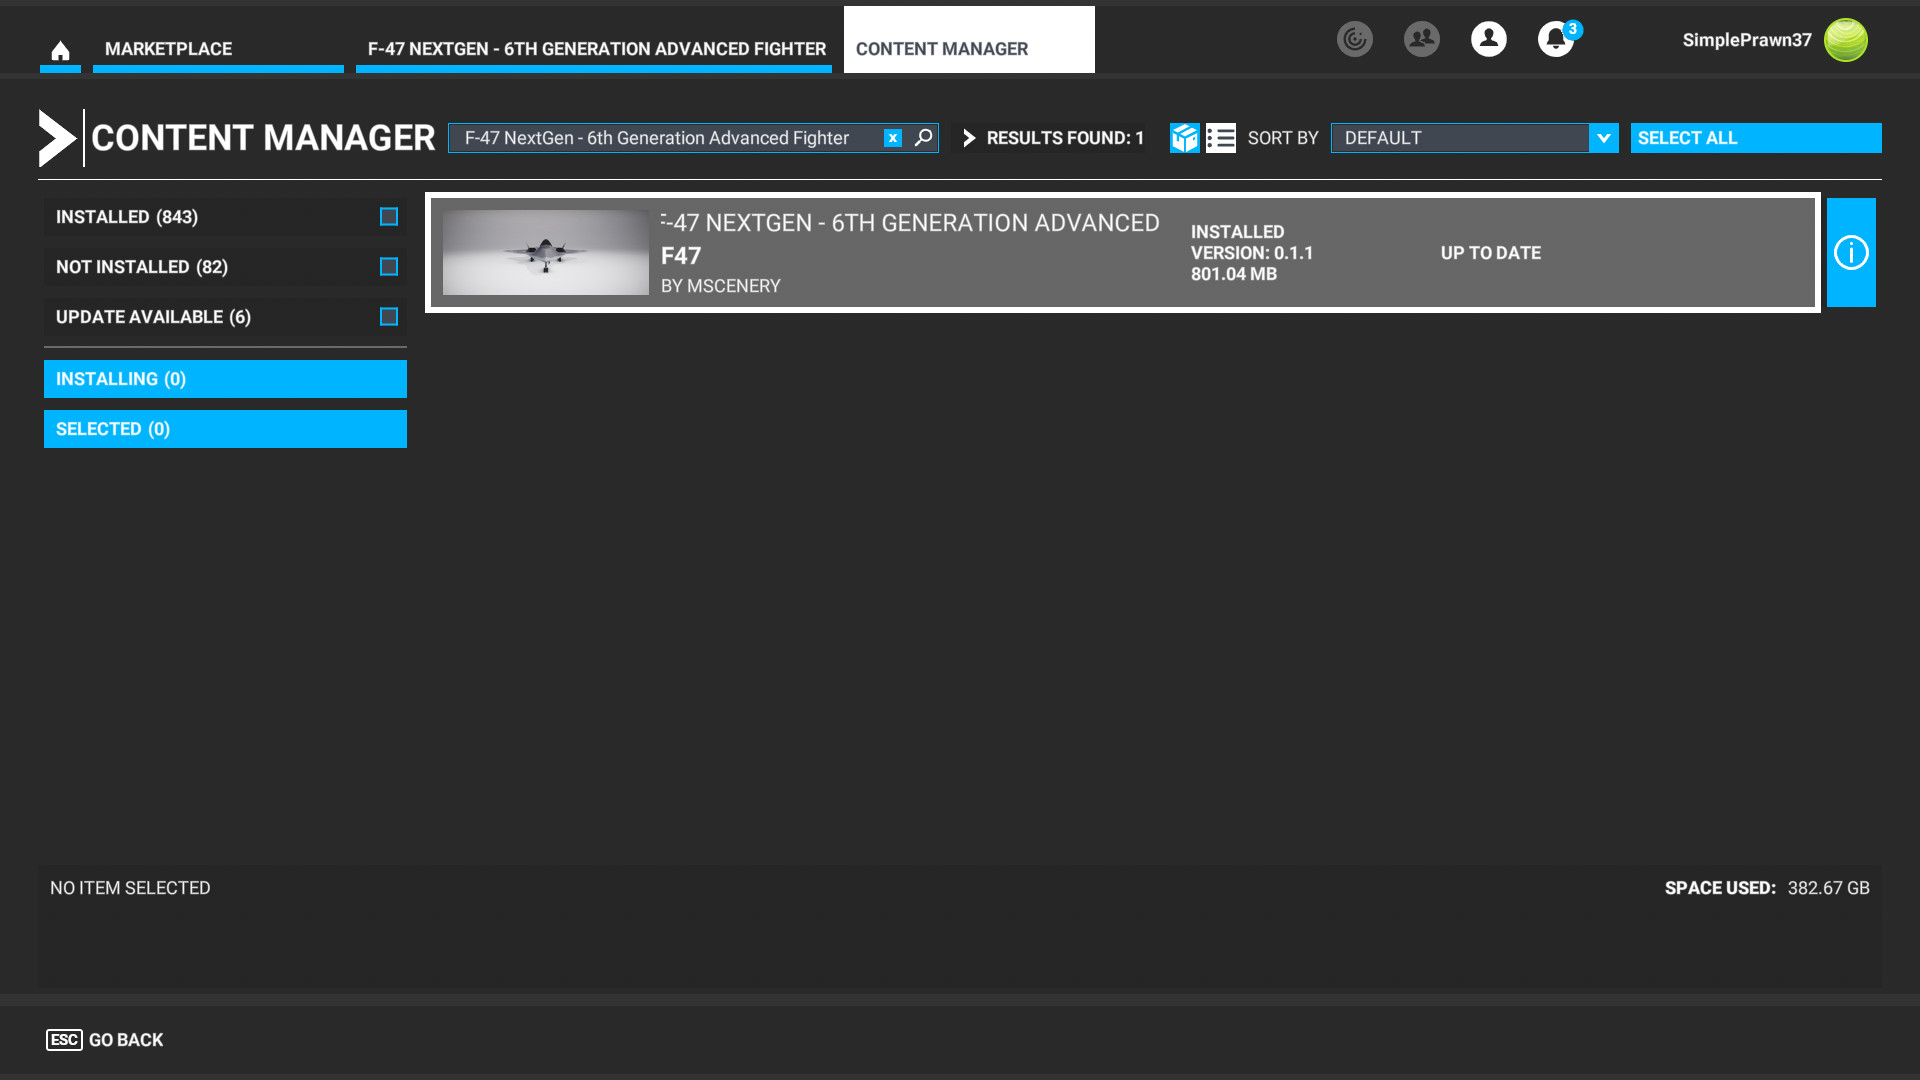
Task: Check the Update Available (6) checkbox
Action: [389, 317]
